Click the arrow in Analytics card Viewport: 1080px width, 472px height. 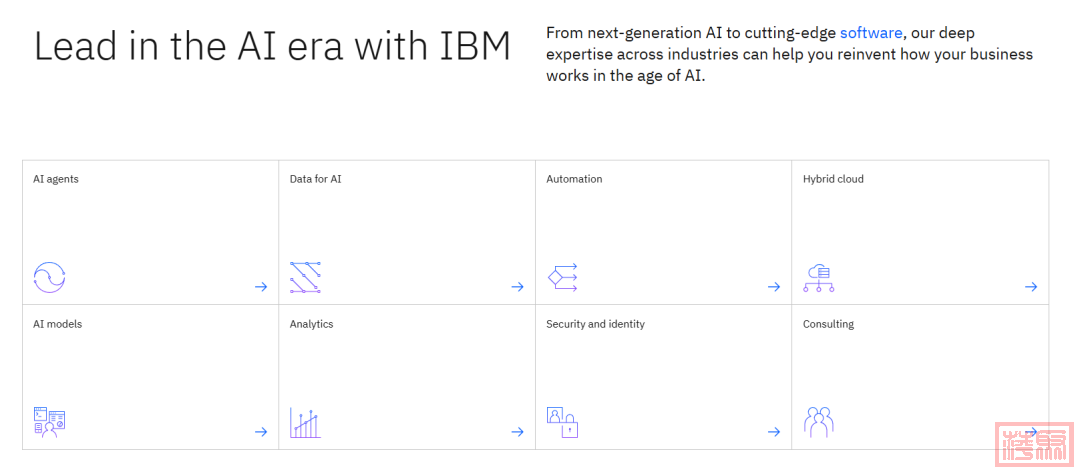[x=517, y=432]
